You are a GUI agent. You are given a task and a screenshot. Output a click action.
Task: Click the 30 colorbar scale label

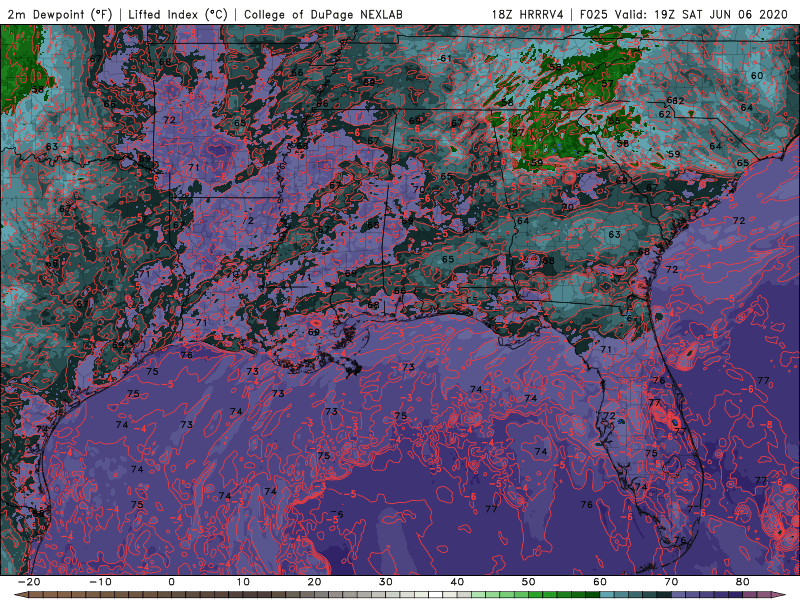[x=386, y=582]
